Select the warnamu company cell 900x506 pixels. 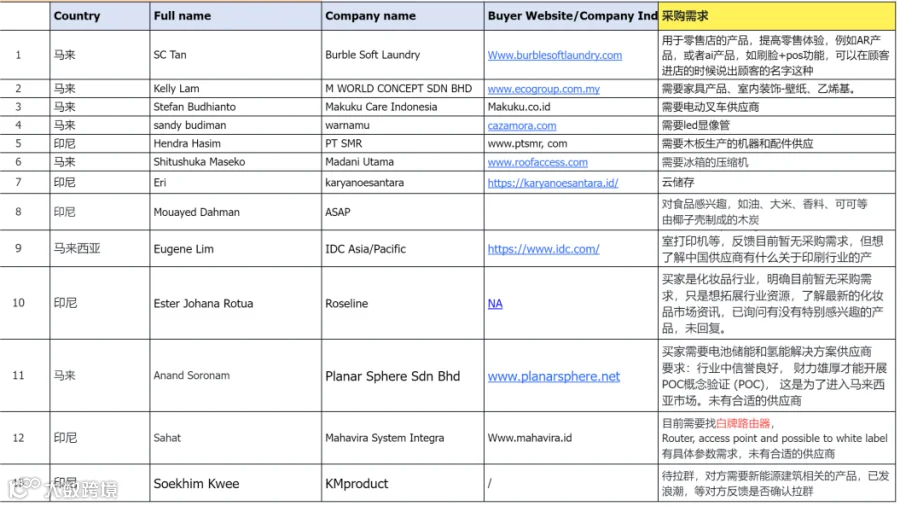point(403,125)
